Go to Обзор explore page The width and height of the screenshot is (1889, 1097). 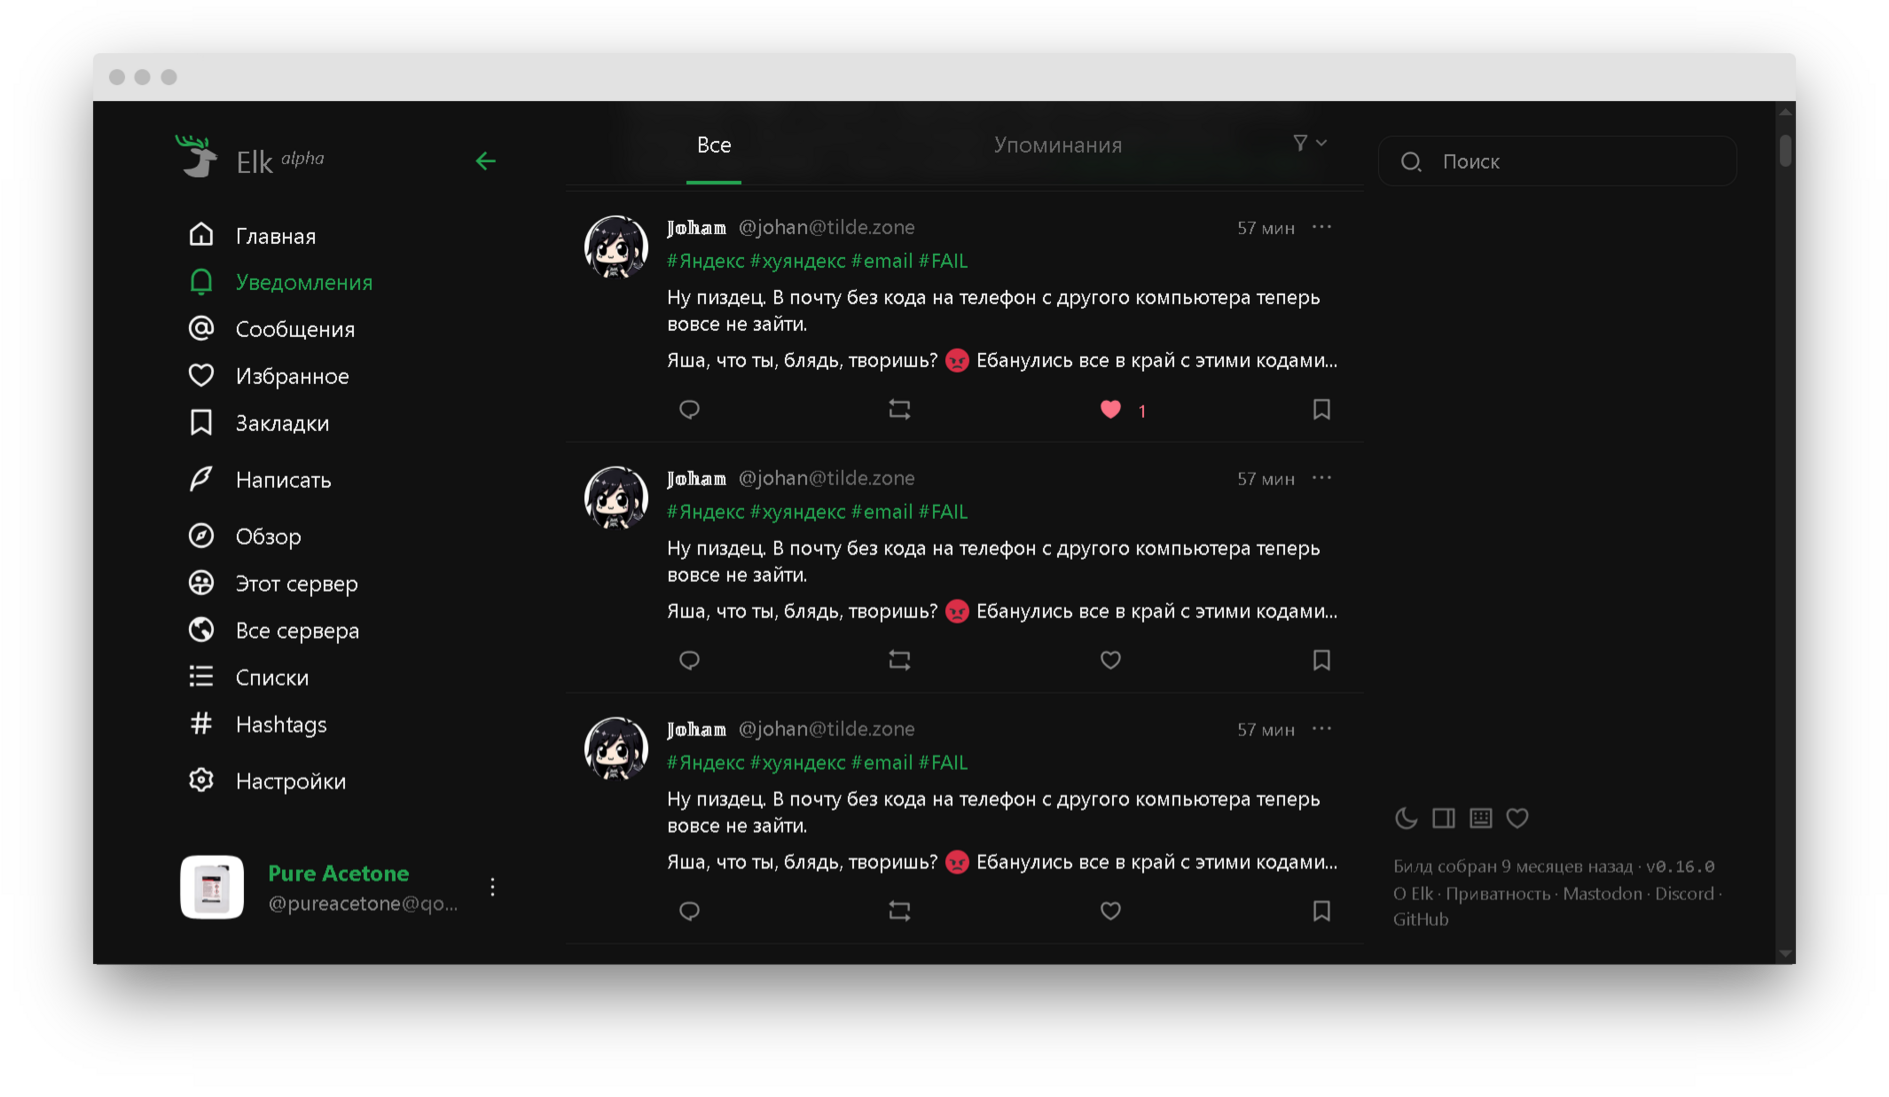(268, 537)
